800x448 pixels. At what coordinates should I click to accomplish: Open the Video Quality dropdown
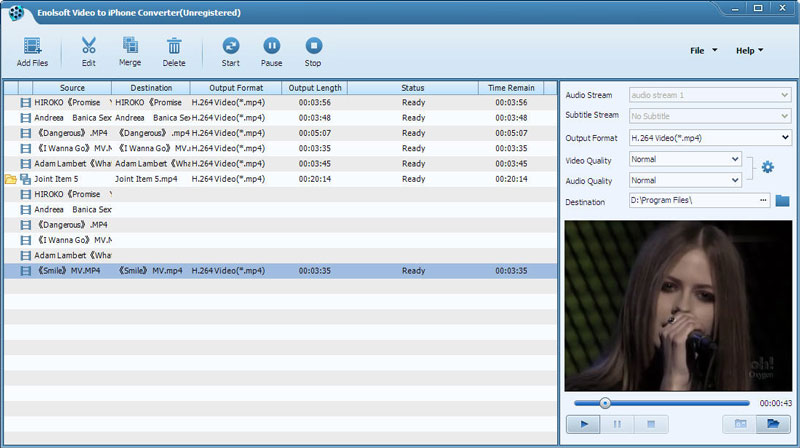tap(685, 159)
